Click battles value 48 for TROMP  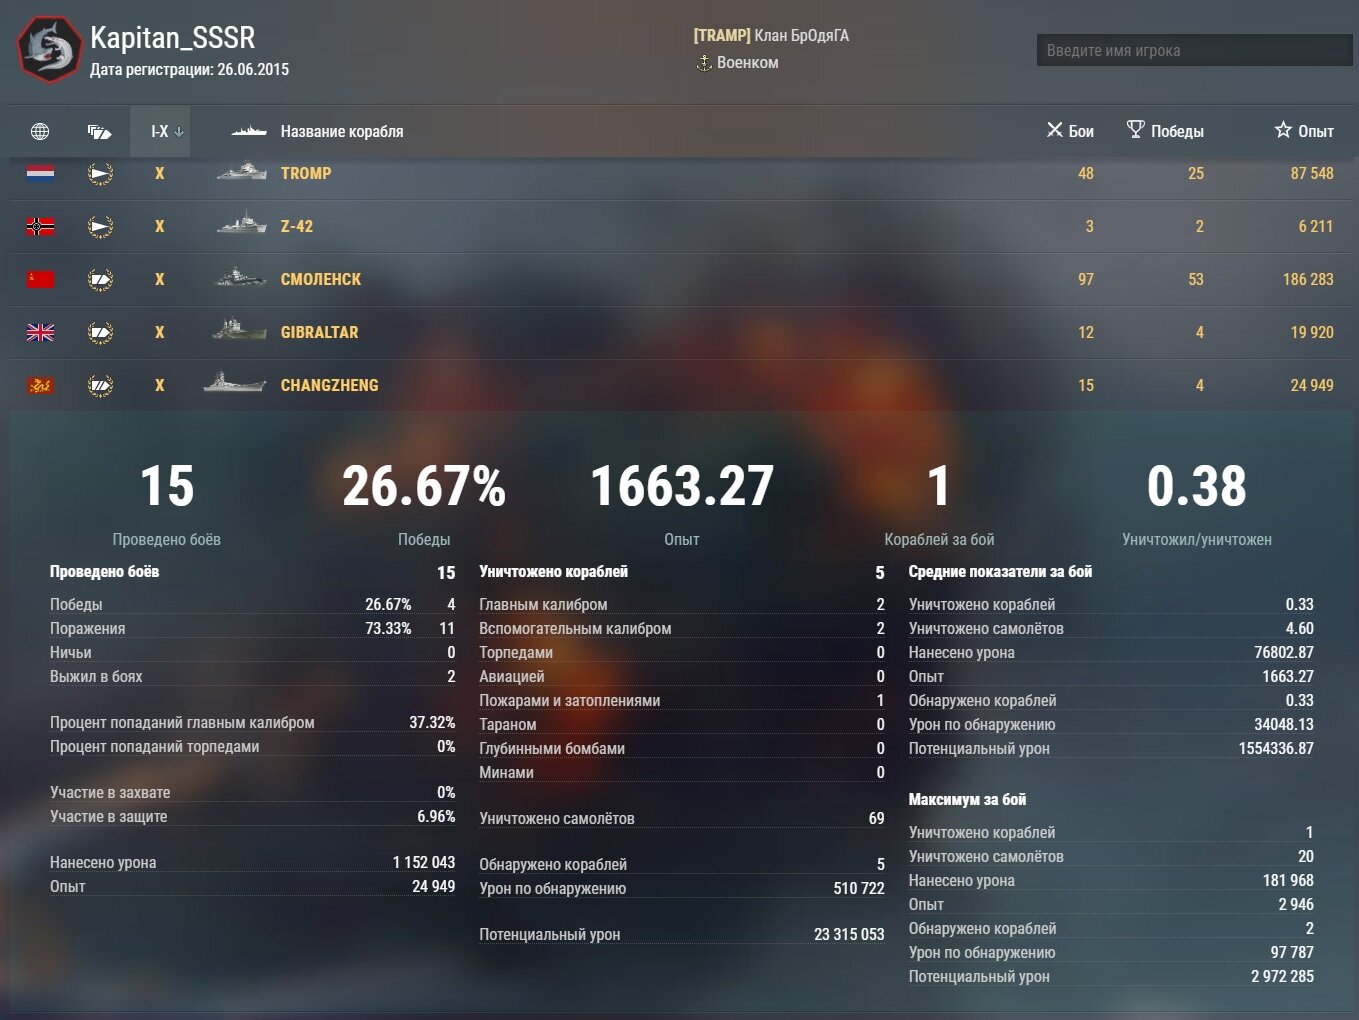(x=1086, y=173)
